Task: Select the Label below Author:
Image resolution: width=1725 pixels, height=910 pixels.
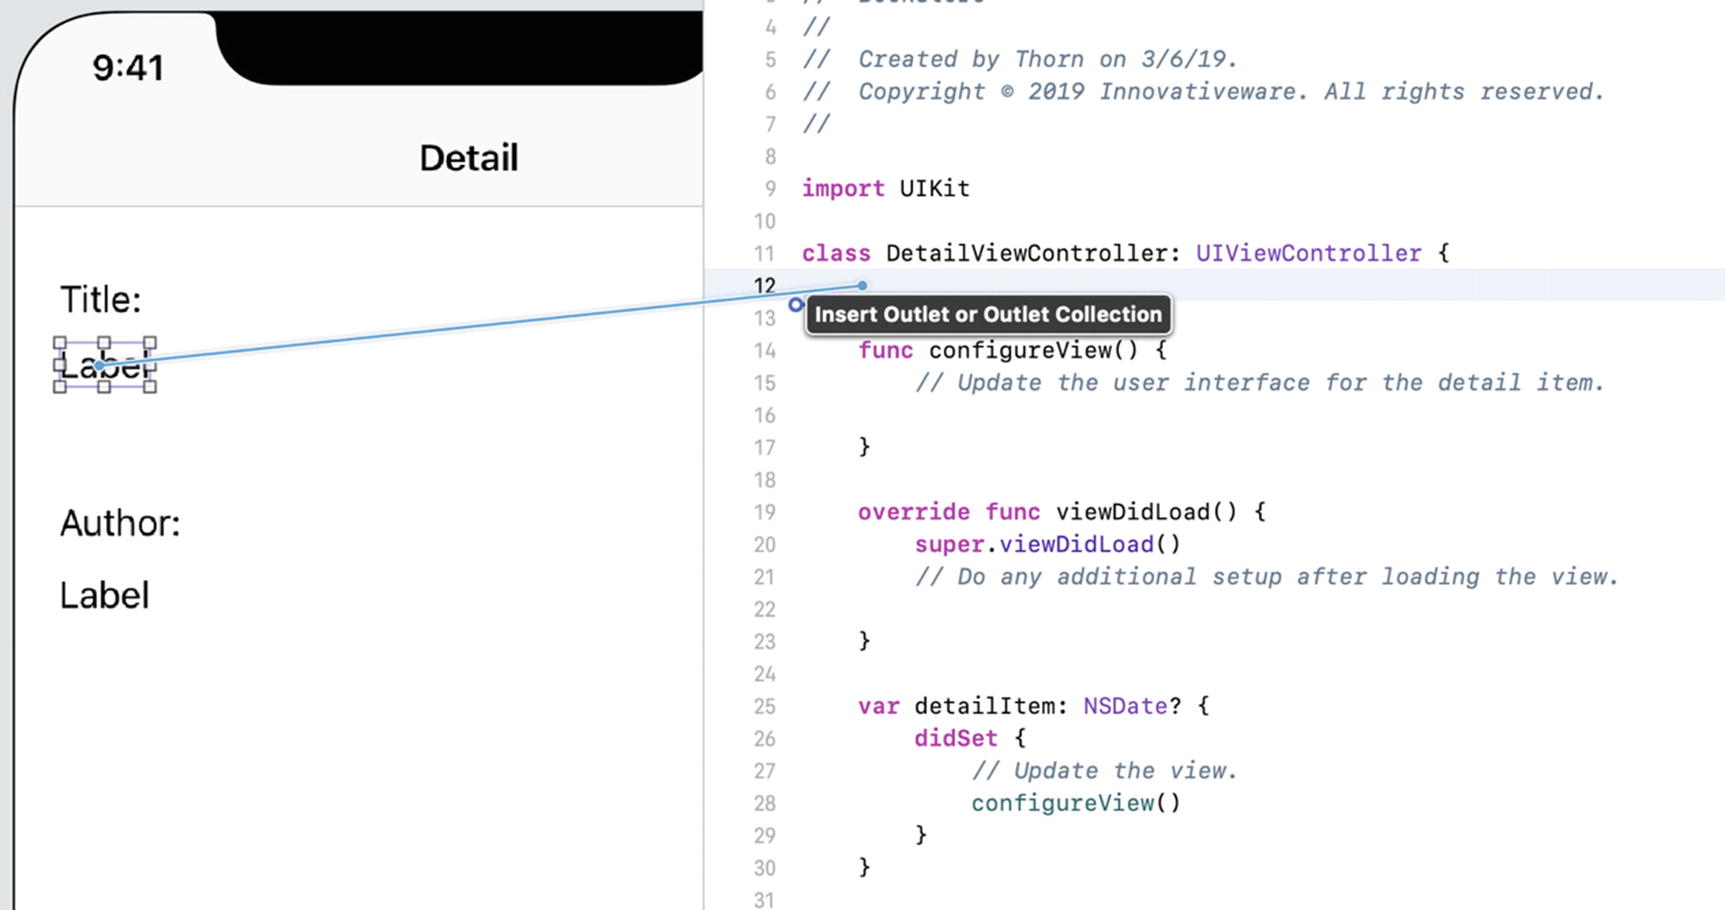Action: click(x=105, y=595)
